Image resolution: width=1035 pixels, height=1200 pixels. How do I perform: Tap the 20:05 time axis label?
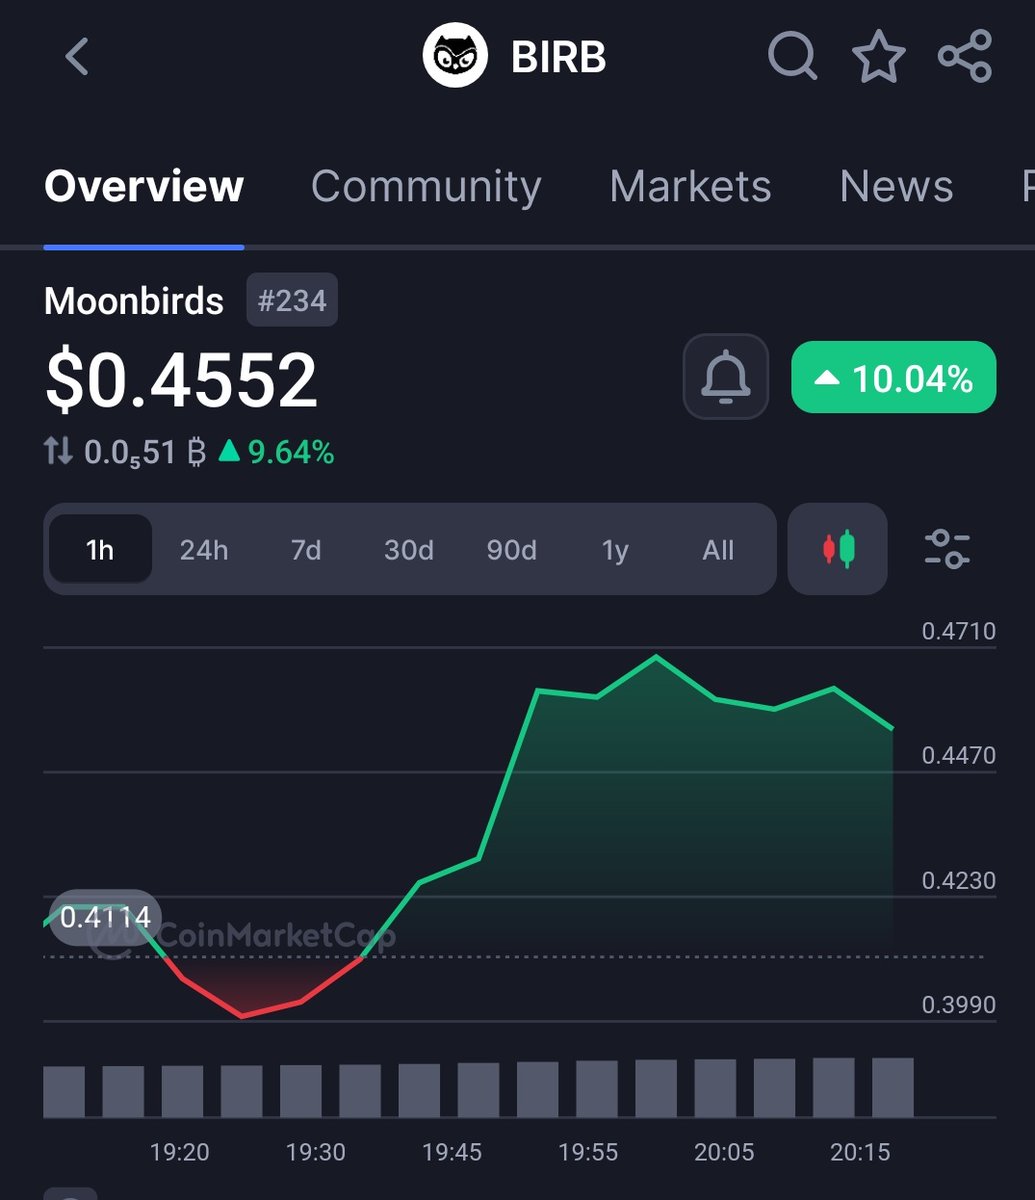[724, 1152]
